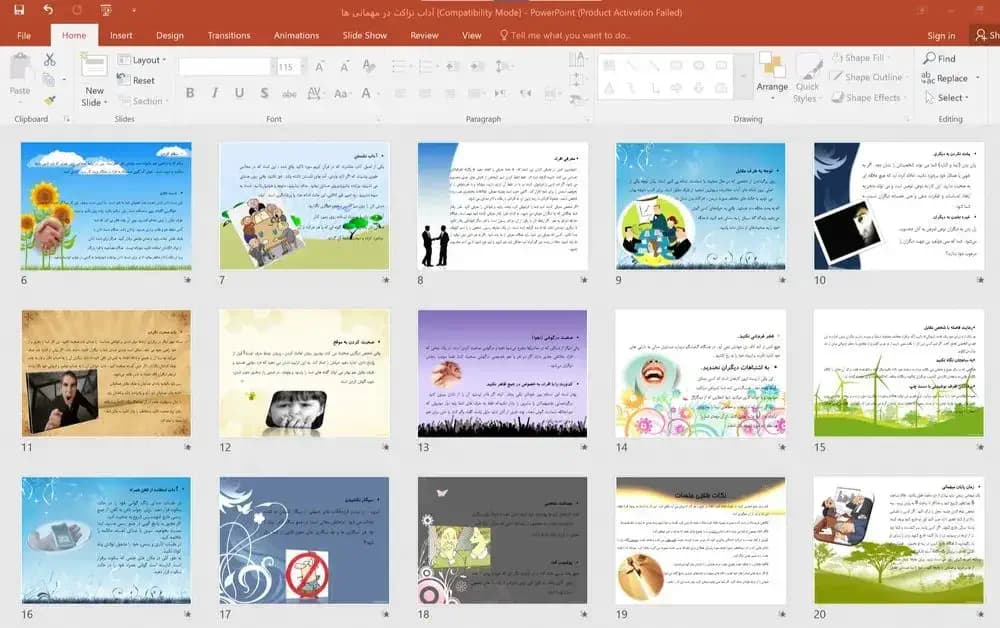The width and height of the screenshot is (1000, 628).
Task: Click Increase List Level icon
Action: (x=477, y=66)
